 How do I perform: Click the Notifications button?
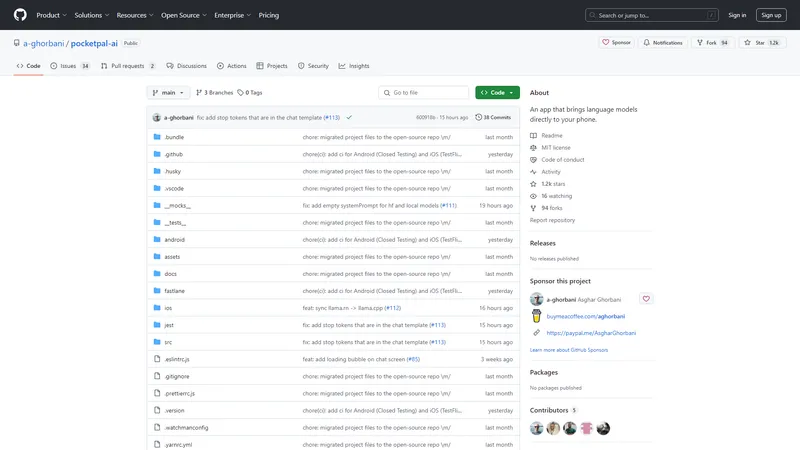pos(662,43)
